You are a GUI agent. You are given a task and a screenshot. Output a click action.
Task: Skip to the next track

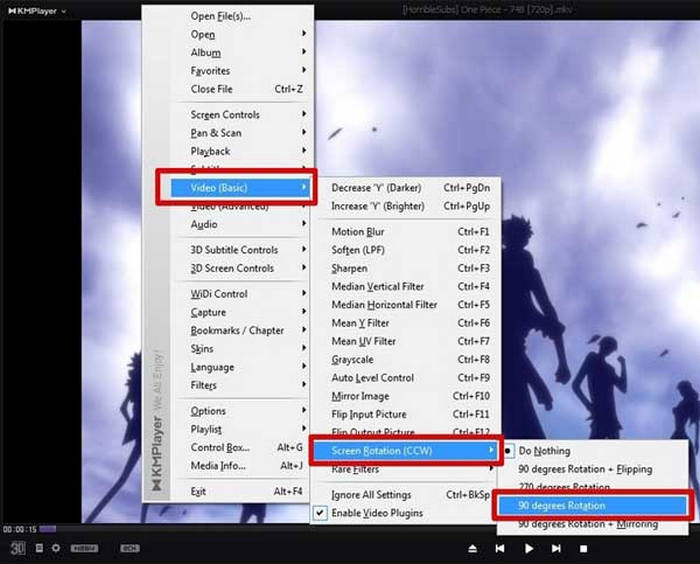556,548
